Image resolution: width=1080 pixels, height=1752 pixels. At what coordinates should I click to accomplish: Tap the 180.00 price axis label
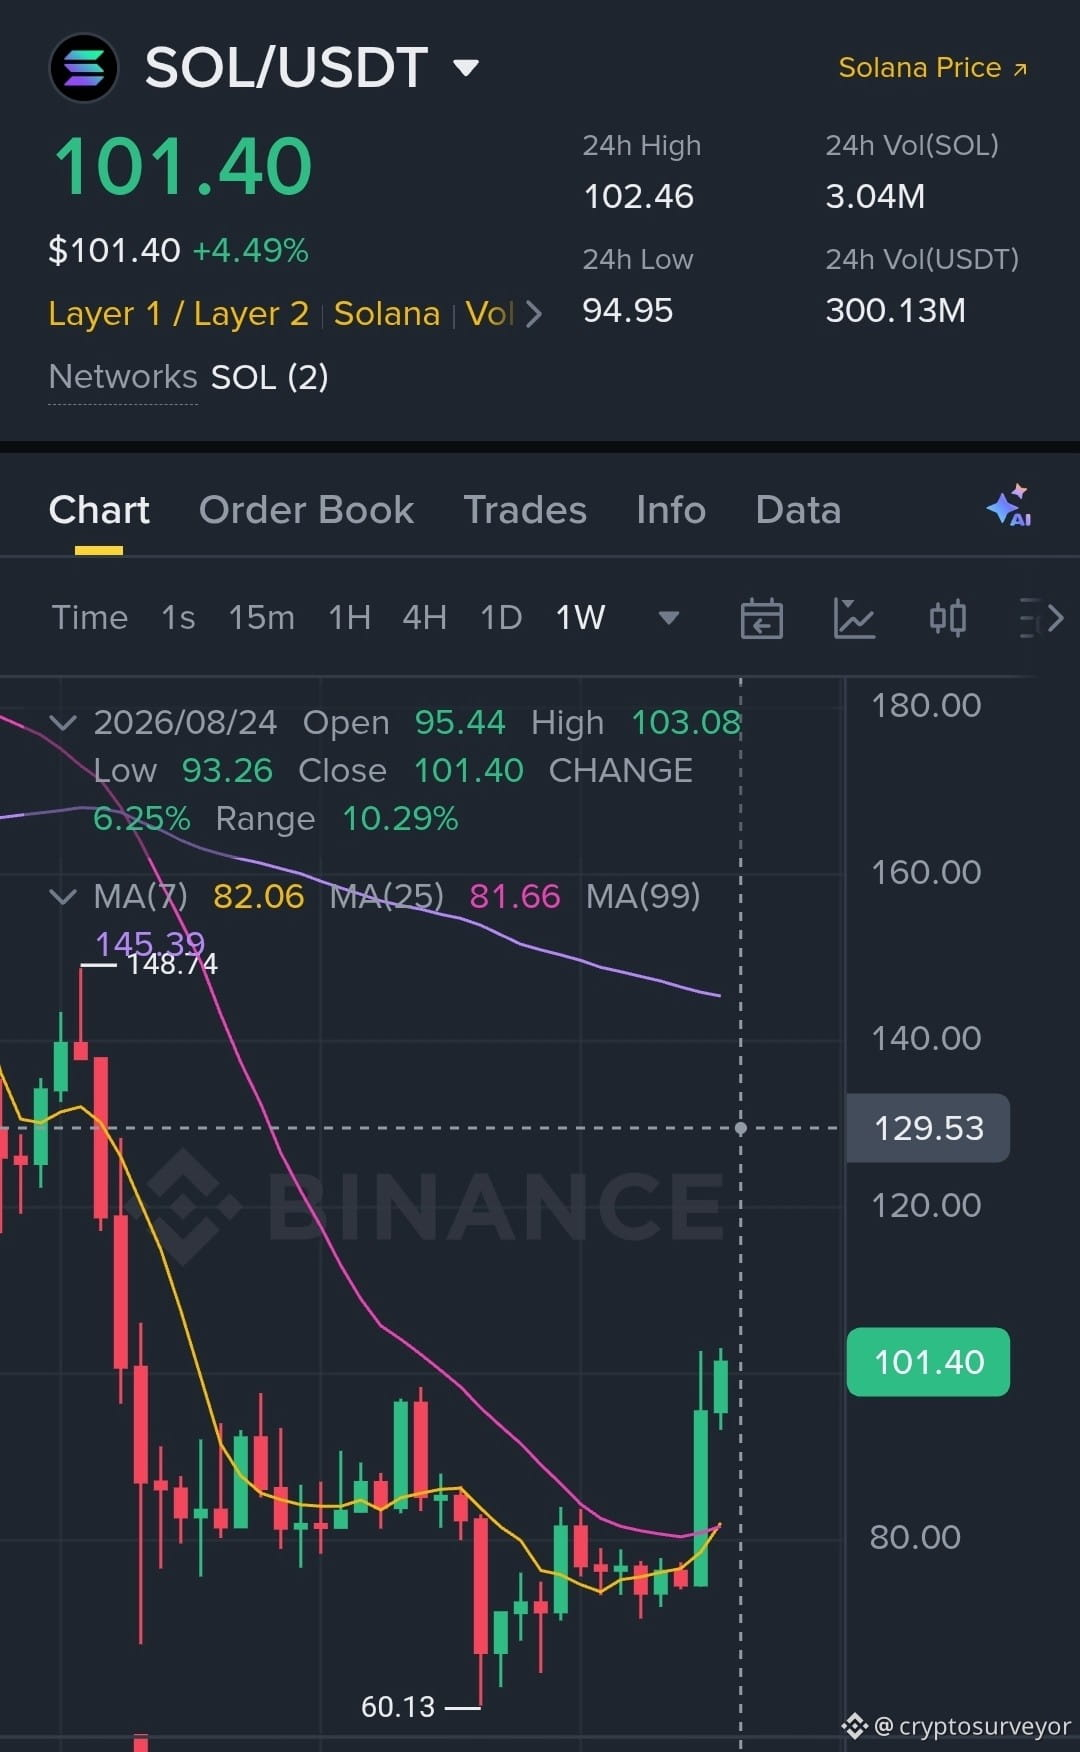(926, 706)
